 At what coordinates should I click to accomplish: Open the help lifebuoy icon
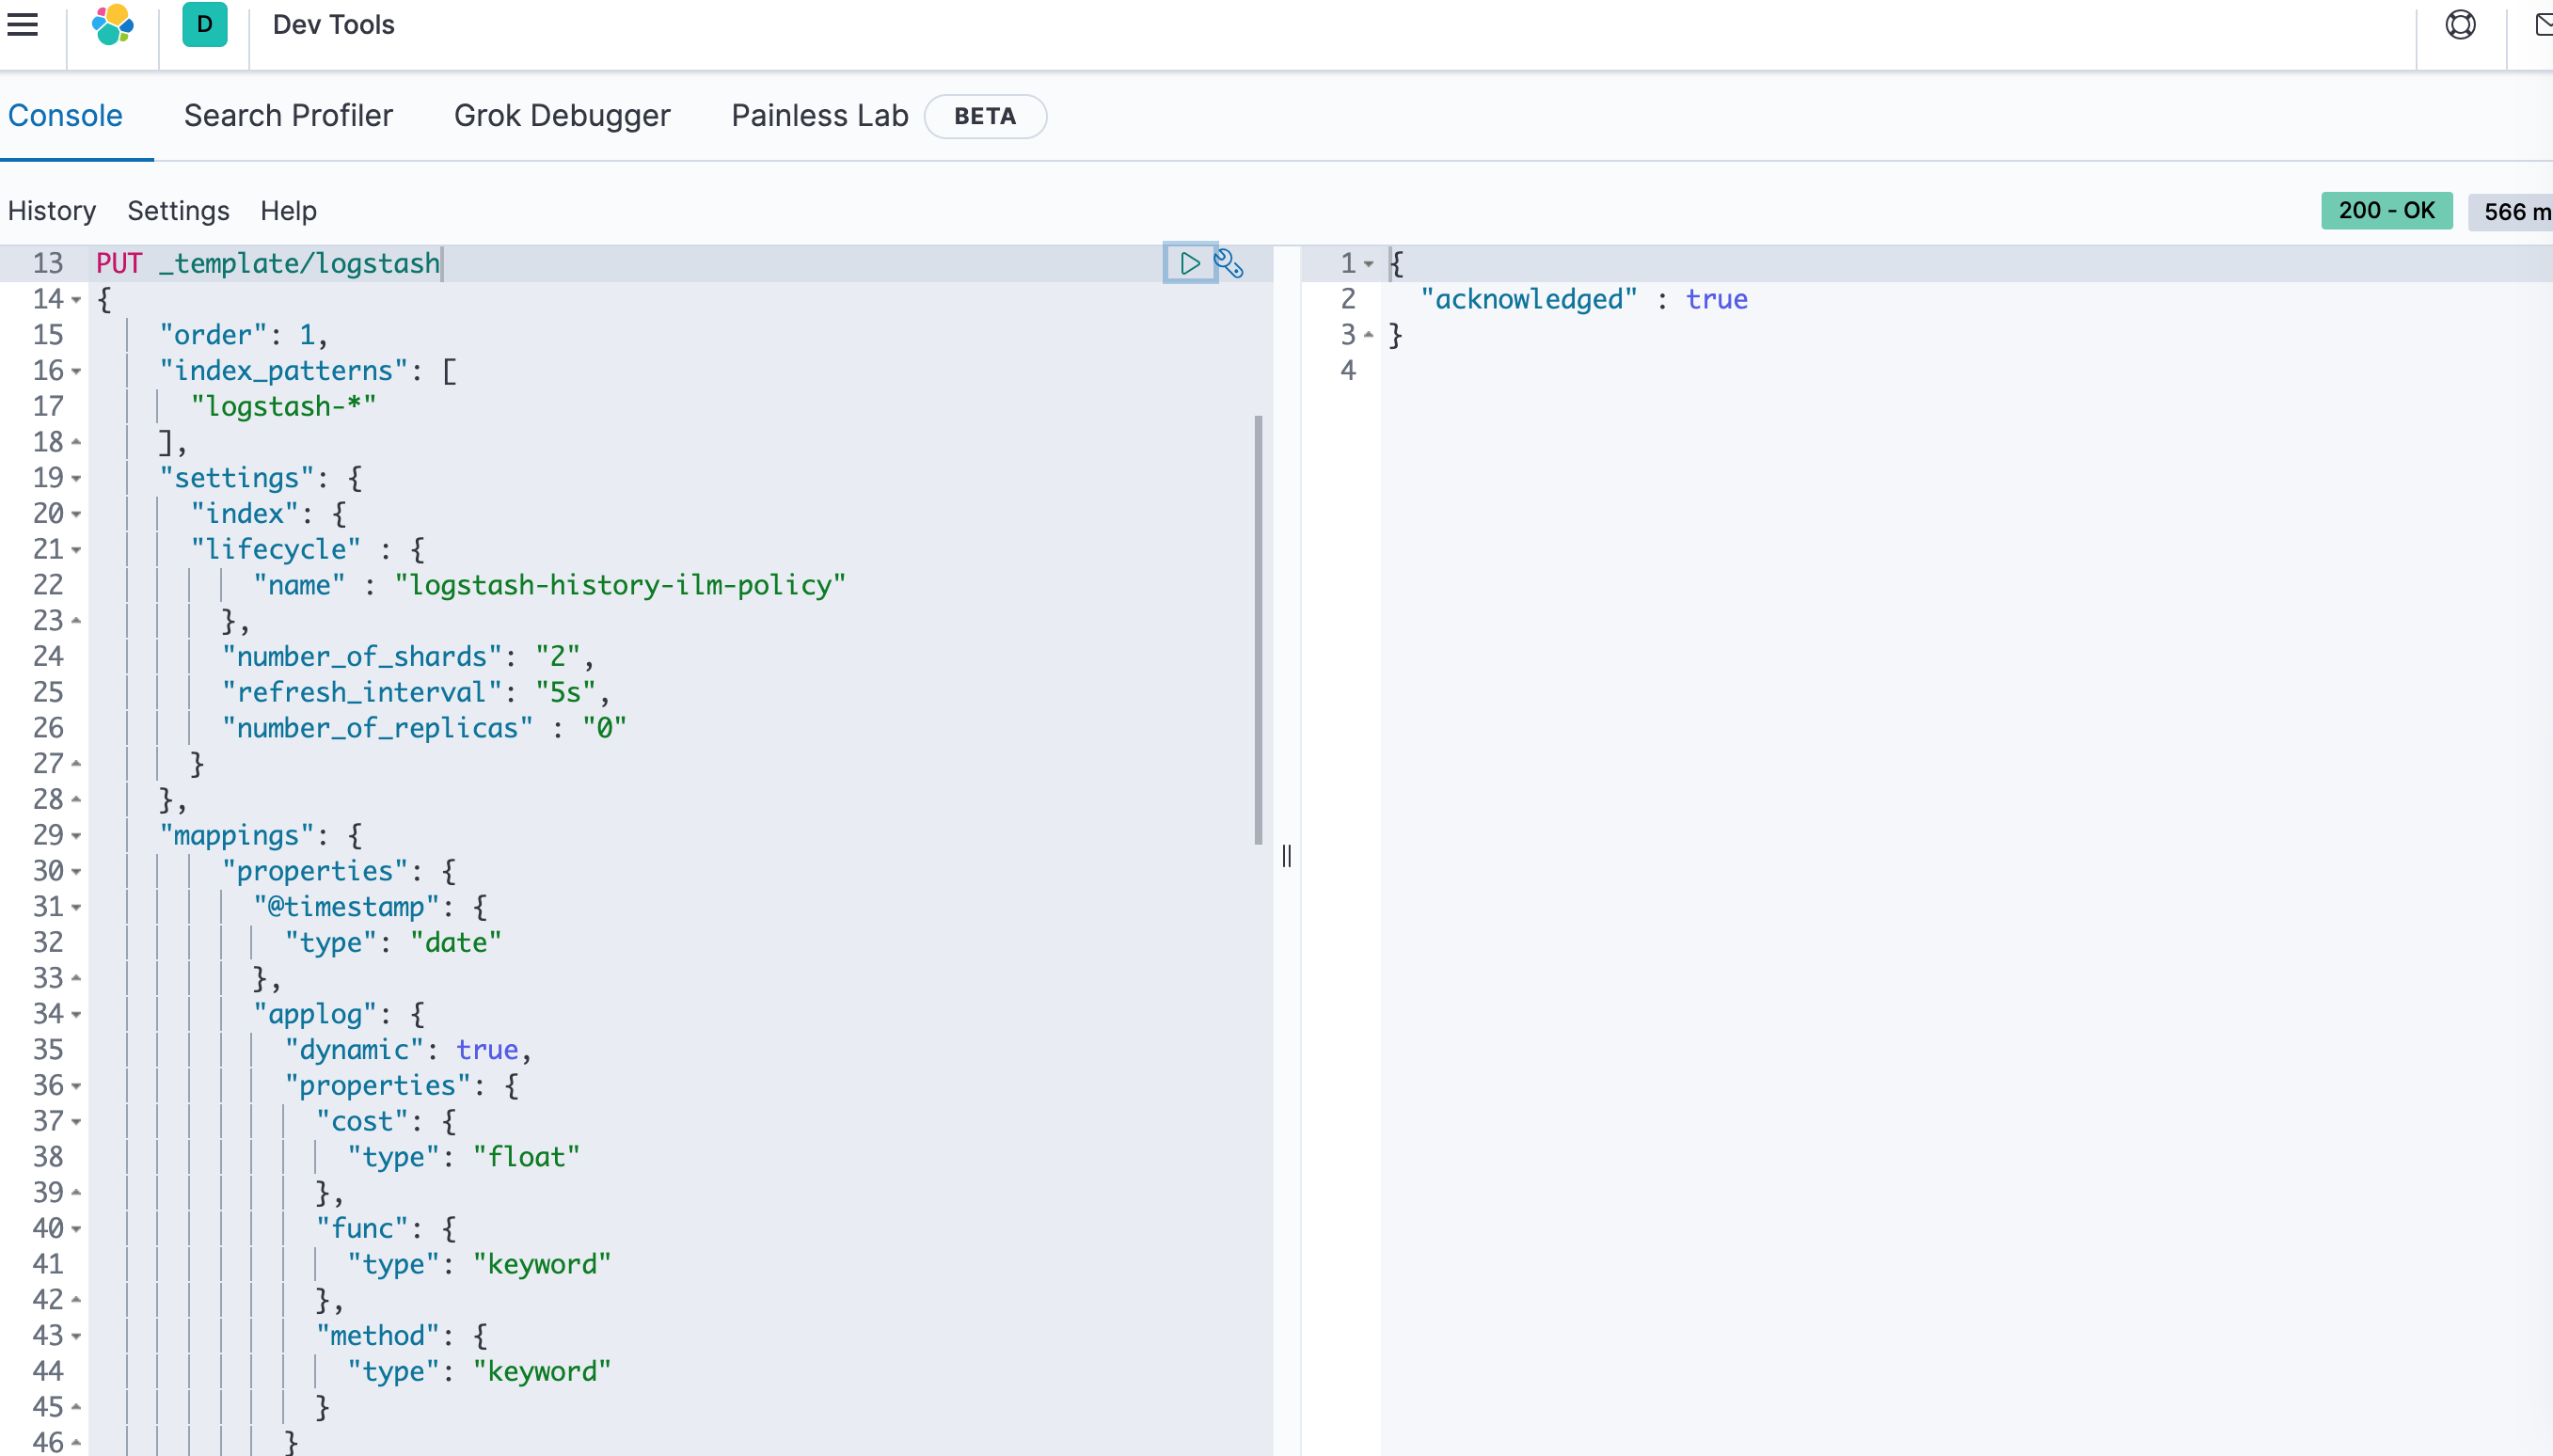pos(2460,24)
